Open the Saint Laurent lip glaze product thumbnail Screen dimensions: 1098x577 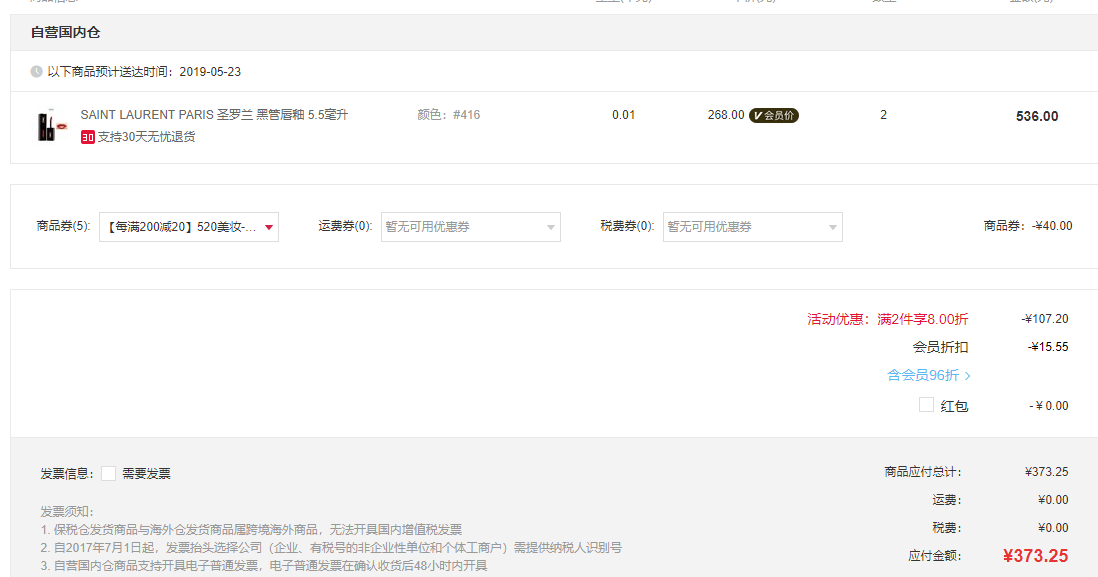53,125
